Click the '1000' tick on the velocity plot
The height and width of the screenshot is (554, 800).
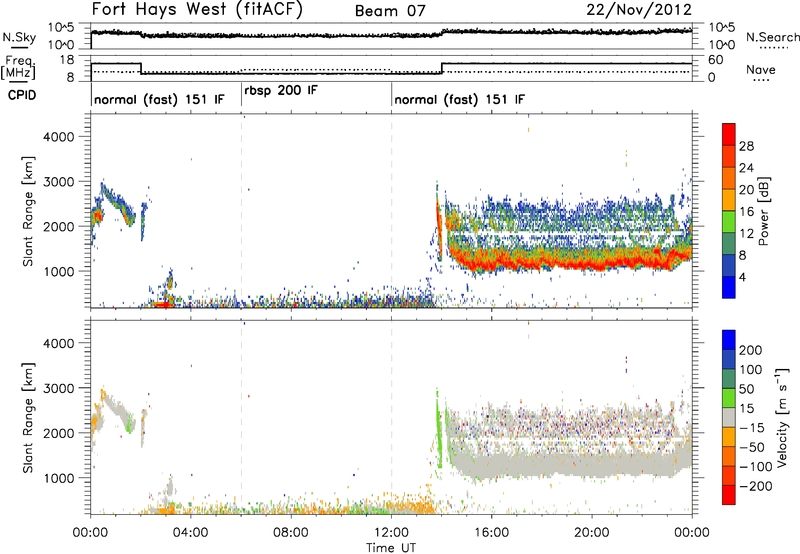(x=58, y=478)
